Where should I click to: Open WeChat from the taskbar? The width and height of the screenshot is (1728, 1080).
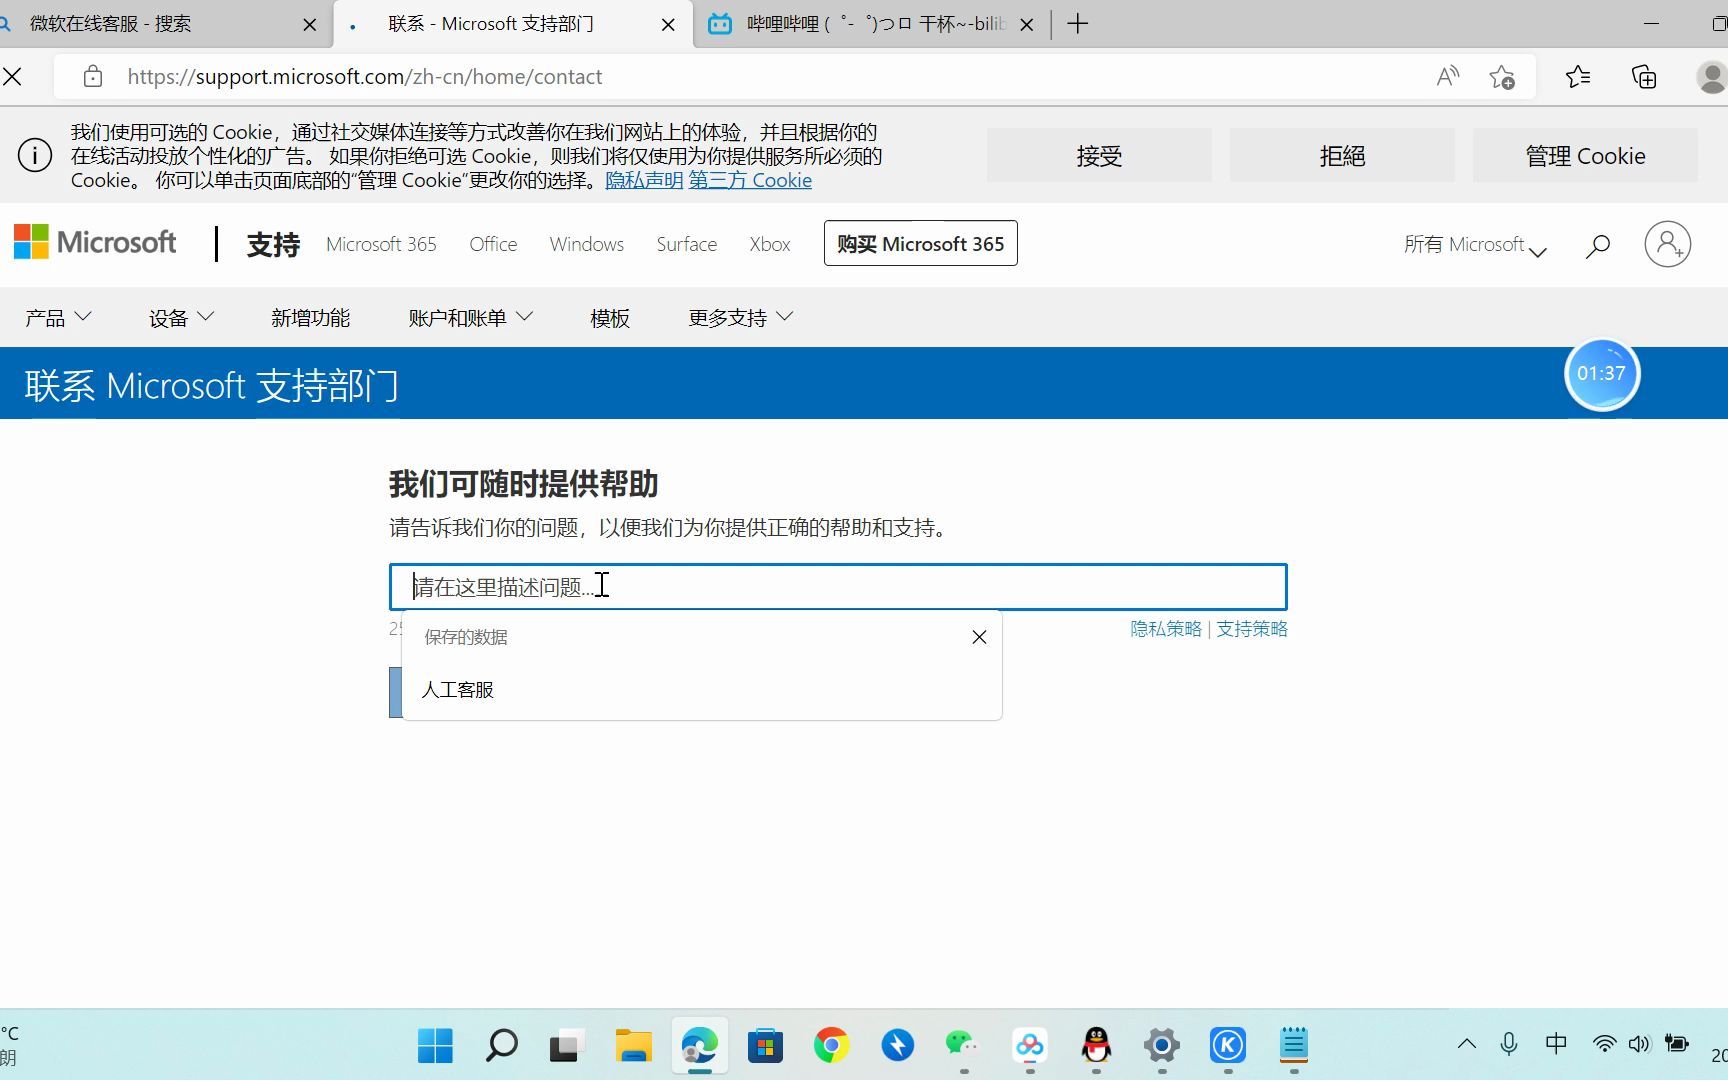point(961,1046)
